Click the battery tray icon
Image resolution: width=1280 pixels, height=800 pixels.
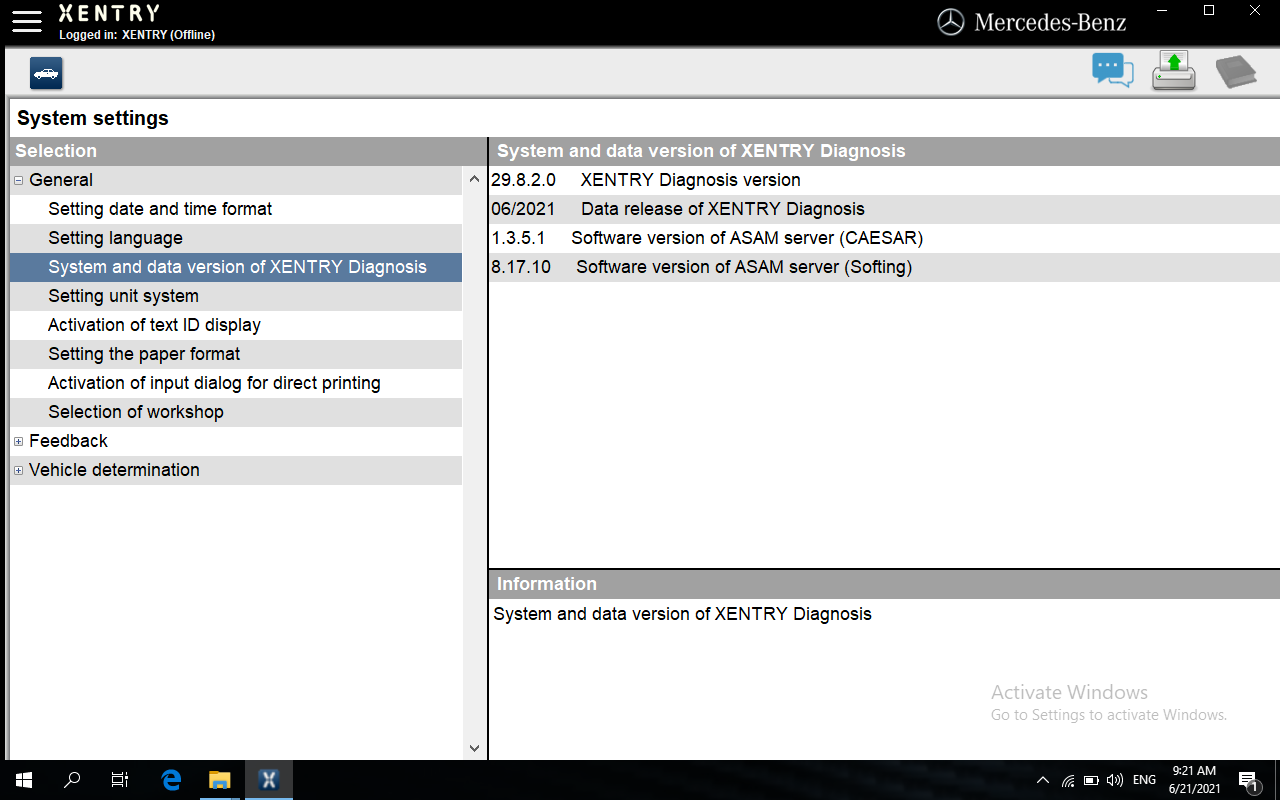1091,780
